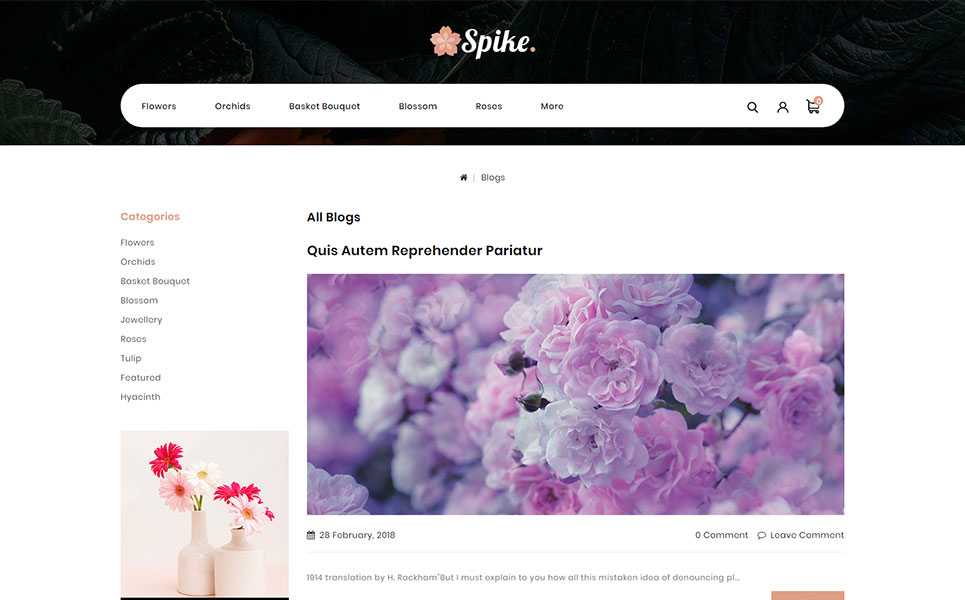Image resolution: width=965 pixels, height=600 pixels.
Task: Click the Spike flower logo
Action: pos(482,42)
